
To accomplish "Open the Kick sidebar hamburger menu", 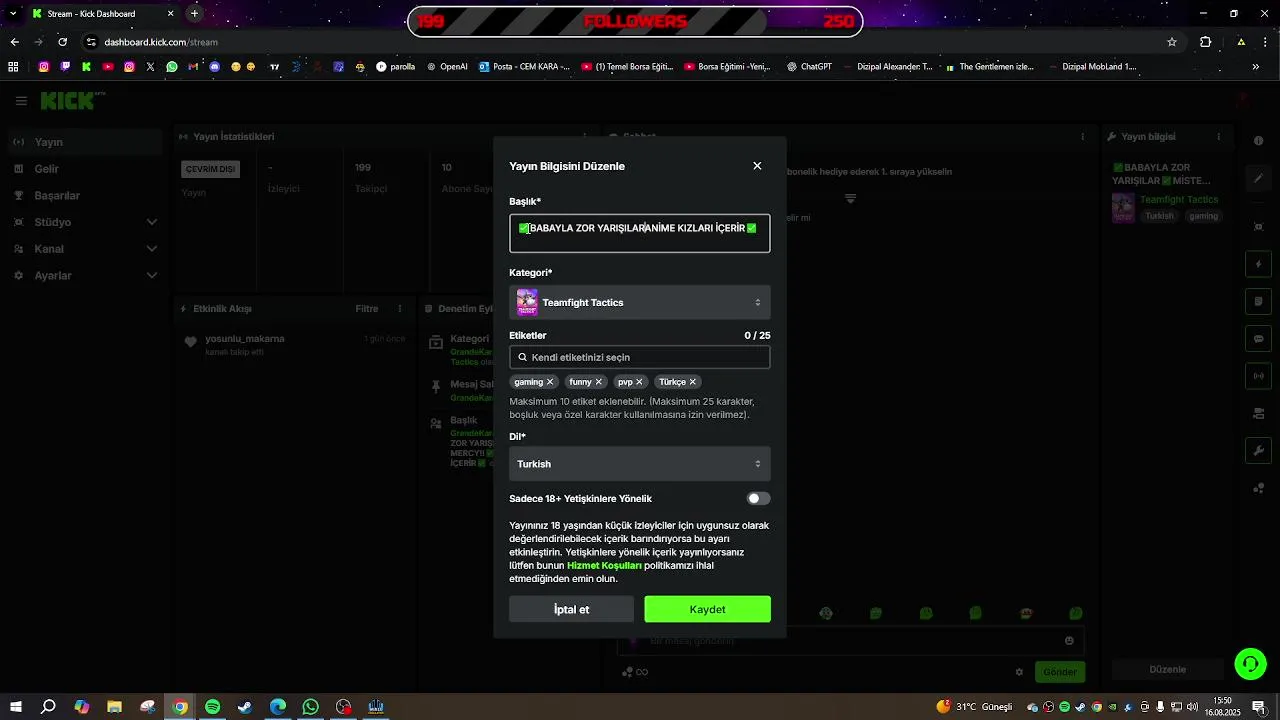I will coord(21,101).
